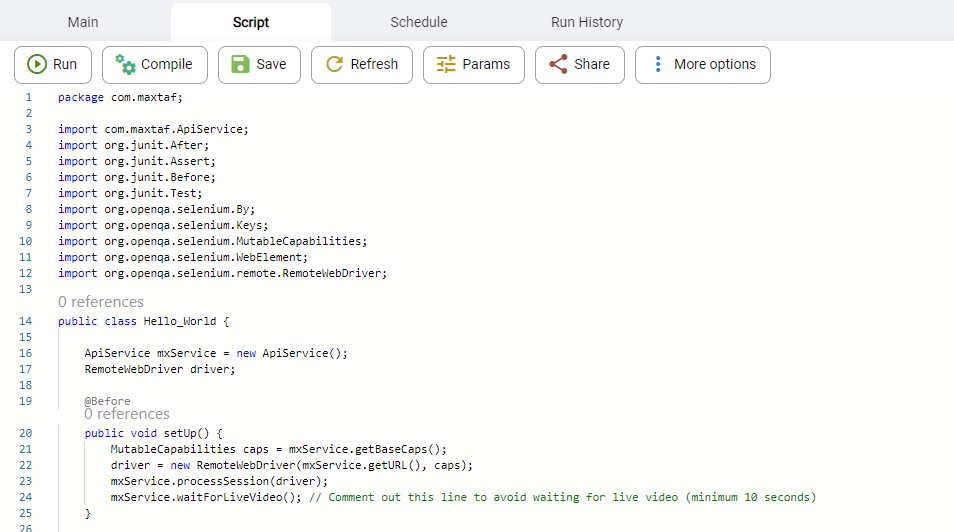Click the Compile gears icon
954x532 pixels.
click(125, 65)
